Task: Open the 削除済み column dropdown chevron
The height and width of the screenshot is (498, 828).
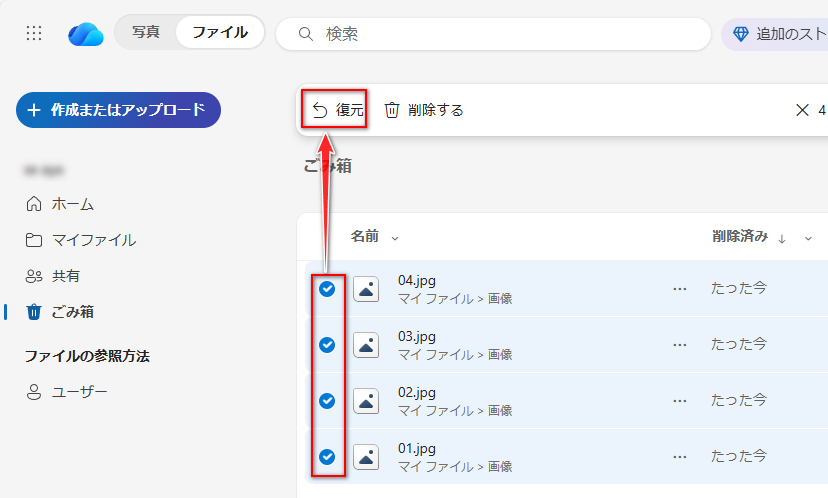Action: [808, 239]
